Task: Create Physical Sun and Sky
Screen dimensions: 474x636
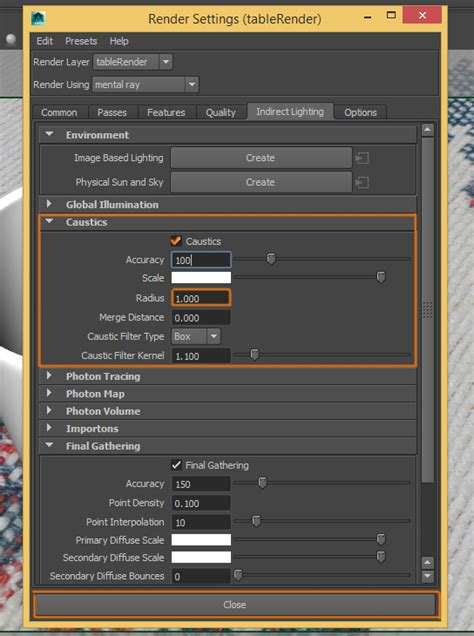Action: click(261, 183)
